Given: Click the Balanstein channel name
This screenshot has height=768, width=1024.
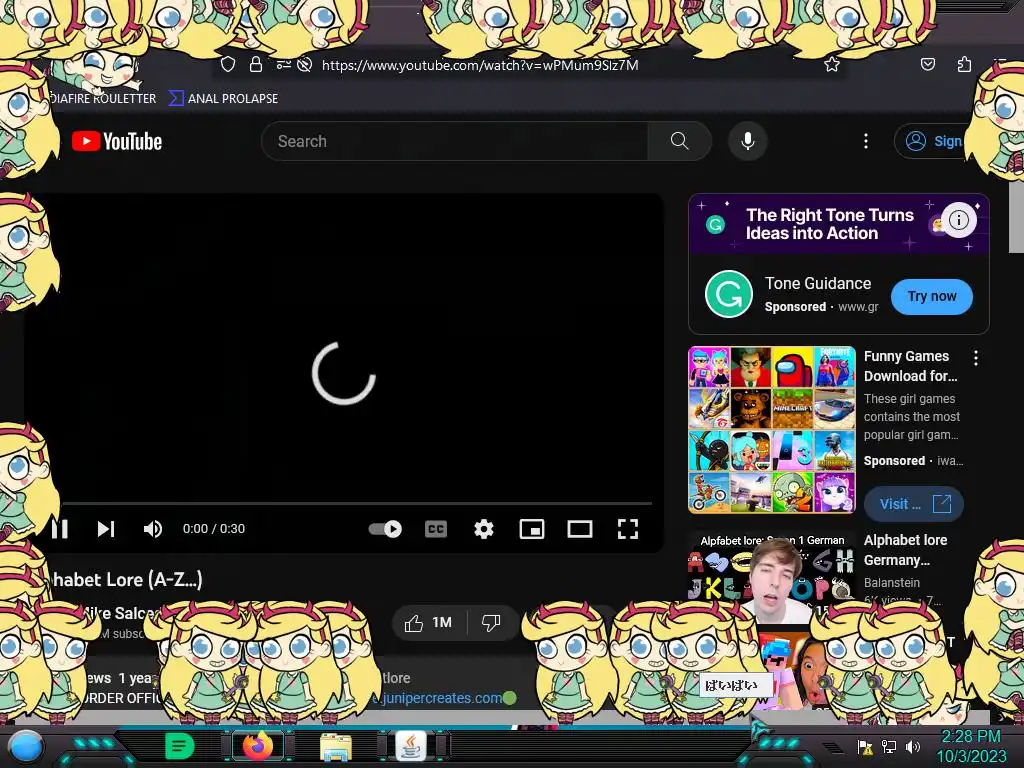Looking at the screenshot, I should coord(891,583).
